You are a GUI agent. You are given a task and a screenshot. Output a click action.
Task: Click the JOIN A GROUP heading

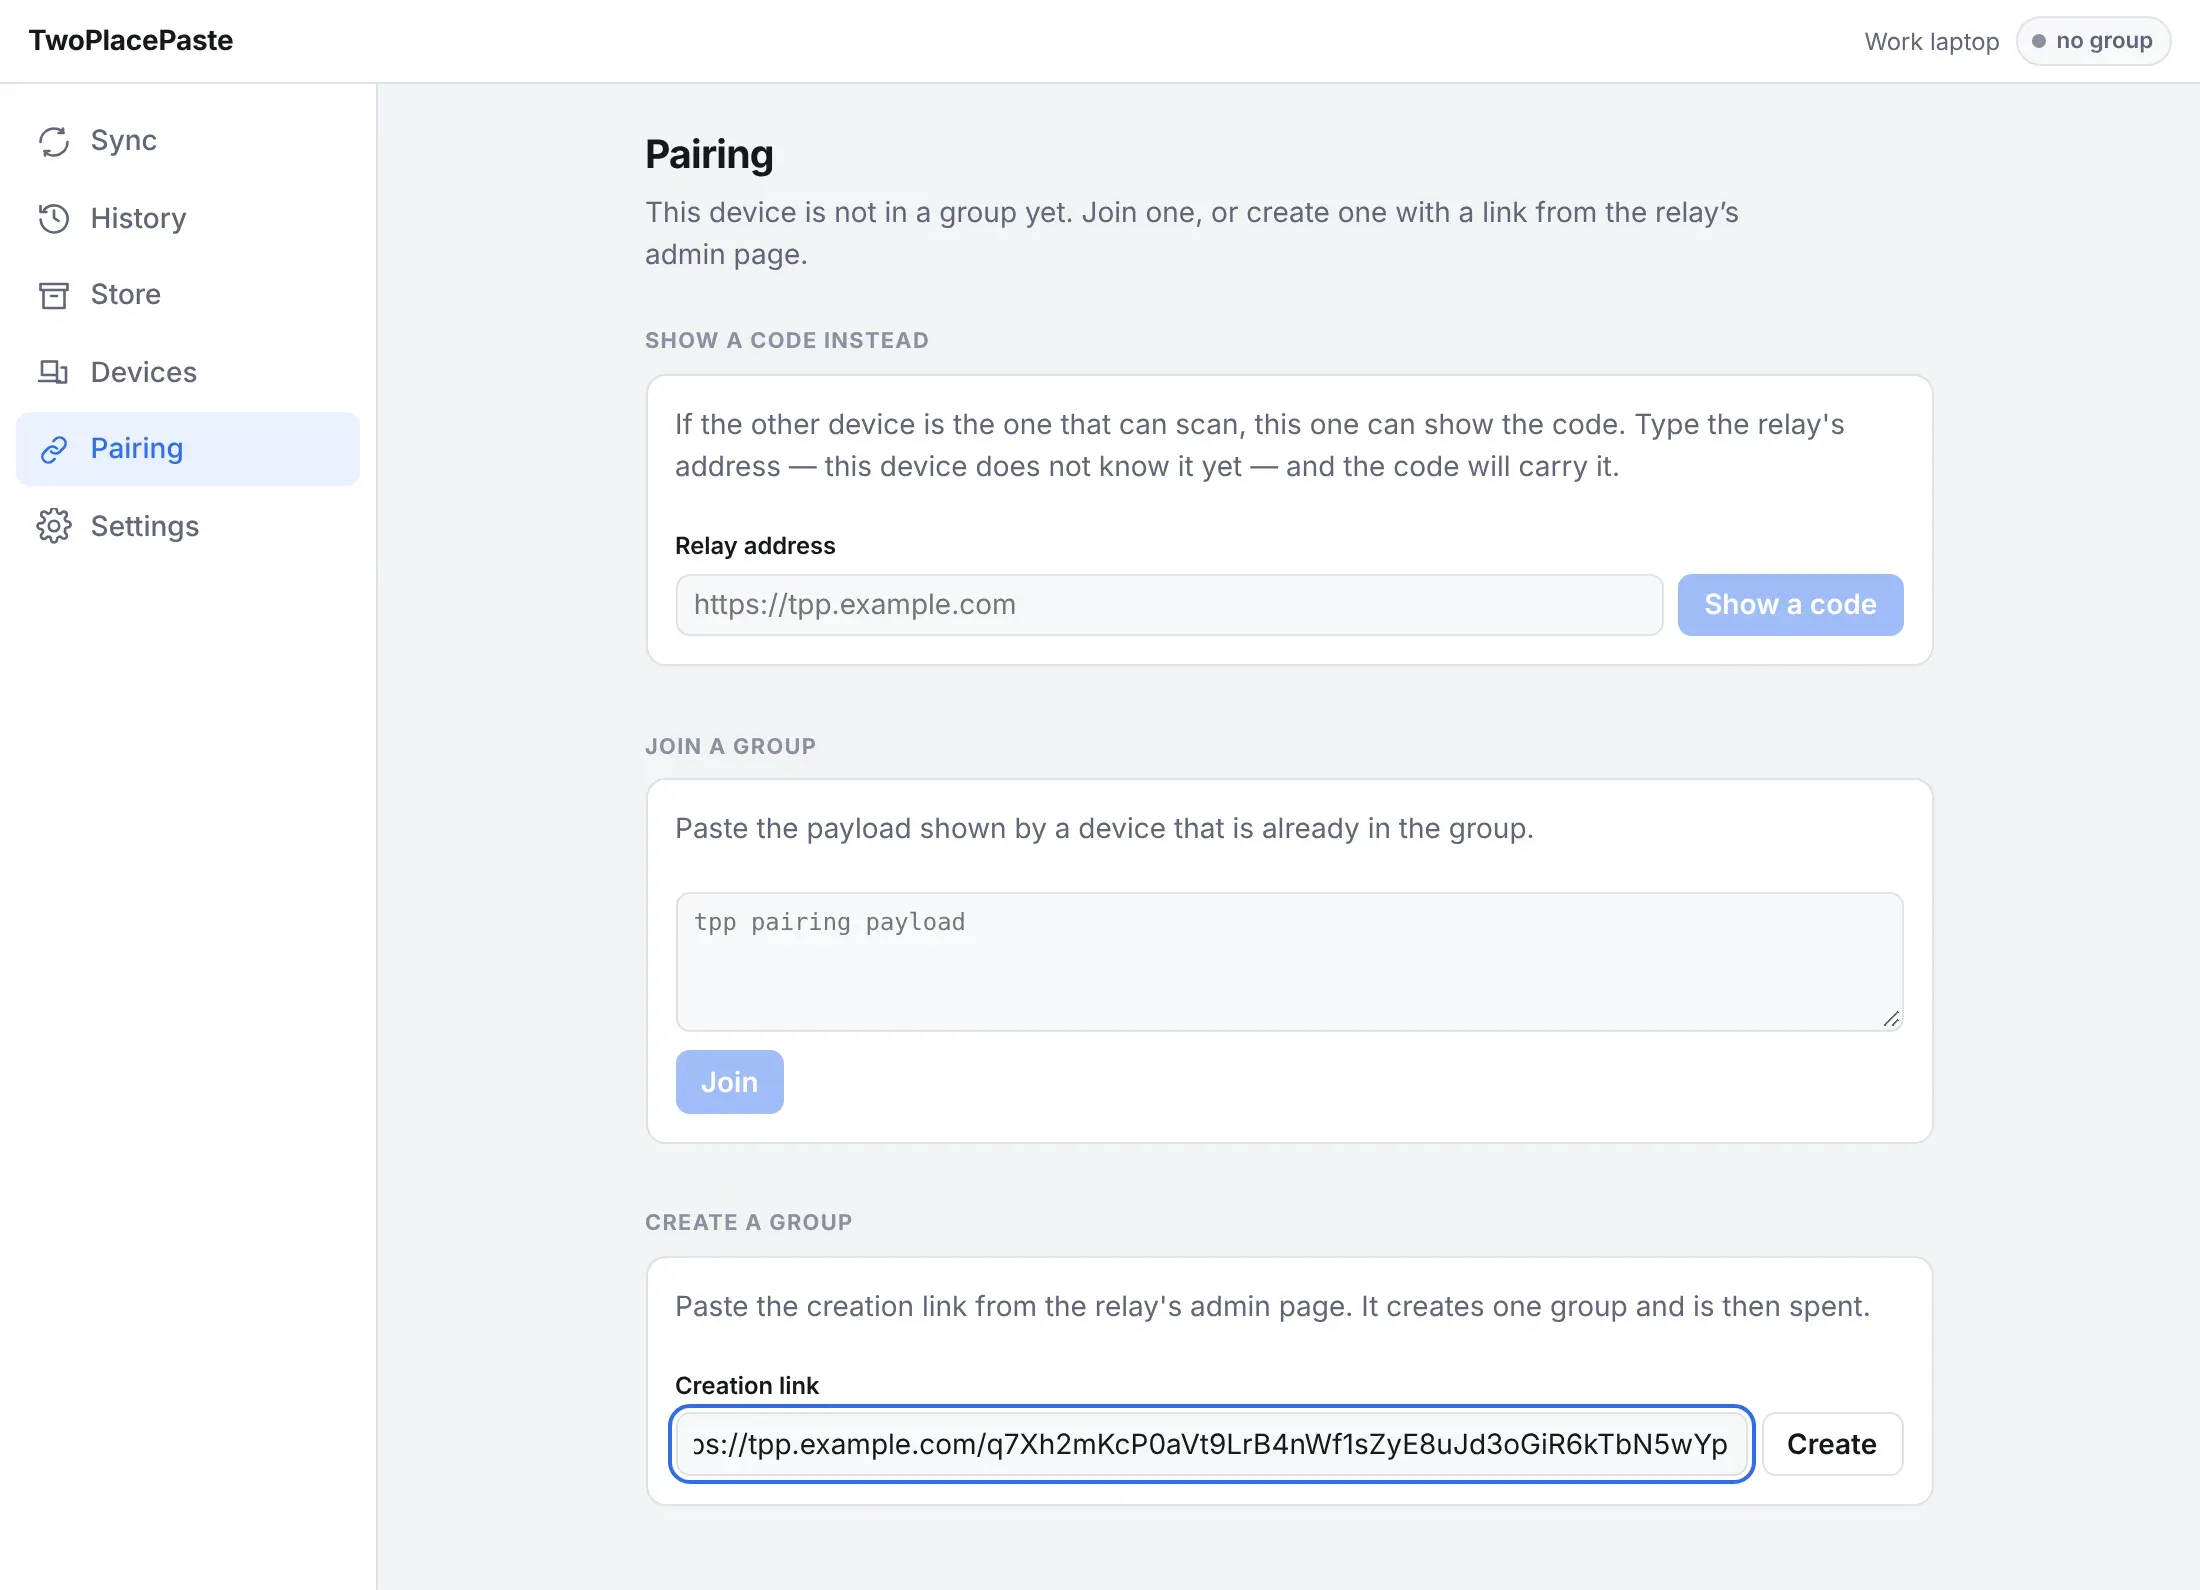coord(731,746)
